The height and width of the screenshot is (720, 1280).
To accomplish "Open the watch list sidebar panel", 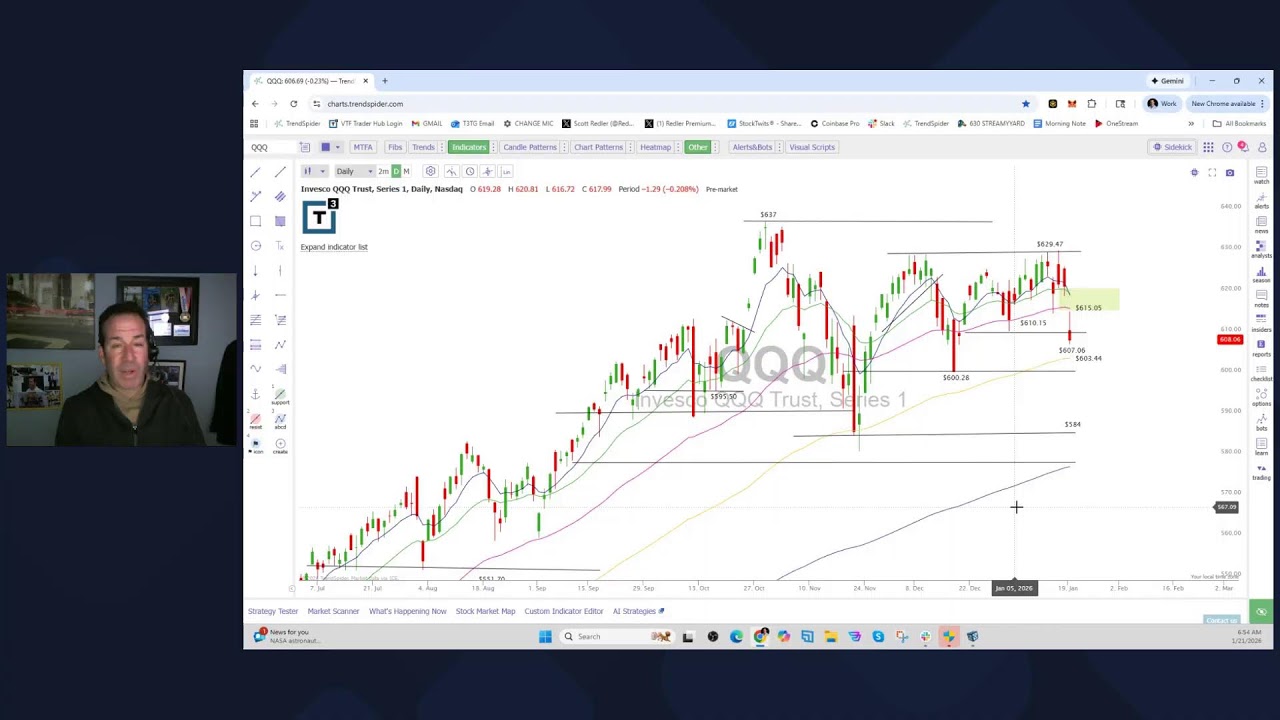I will pos(1262,175).
